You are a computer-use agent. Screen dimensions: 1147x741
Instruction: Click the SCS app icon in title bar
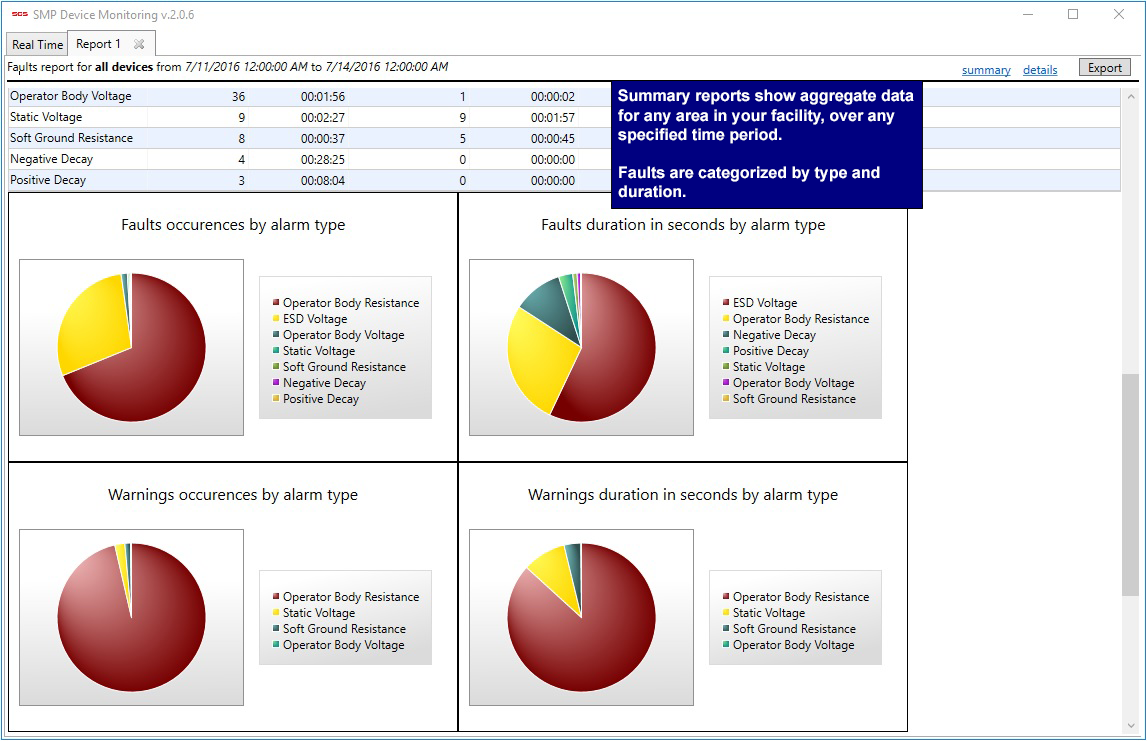click(19, 14)
